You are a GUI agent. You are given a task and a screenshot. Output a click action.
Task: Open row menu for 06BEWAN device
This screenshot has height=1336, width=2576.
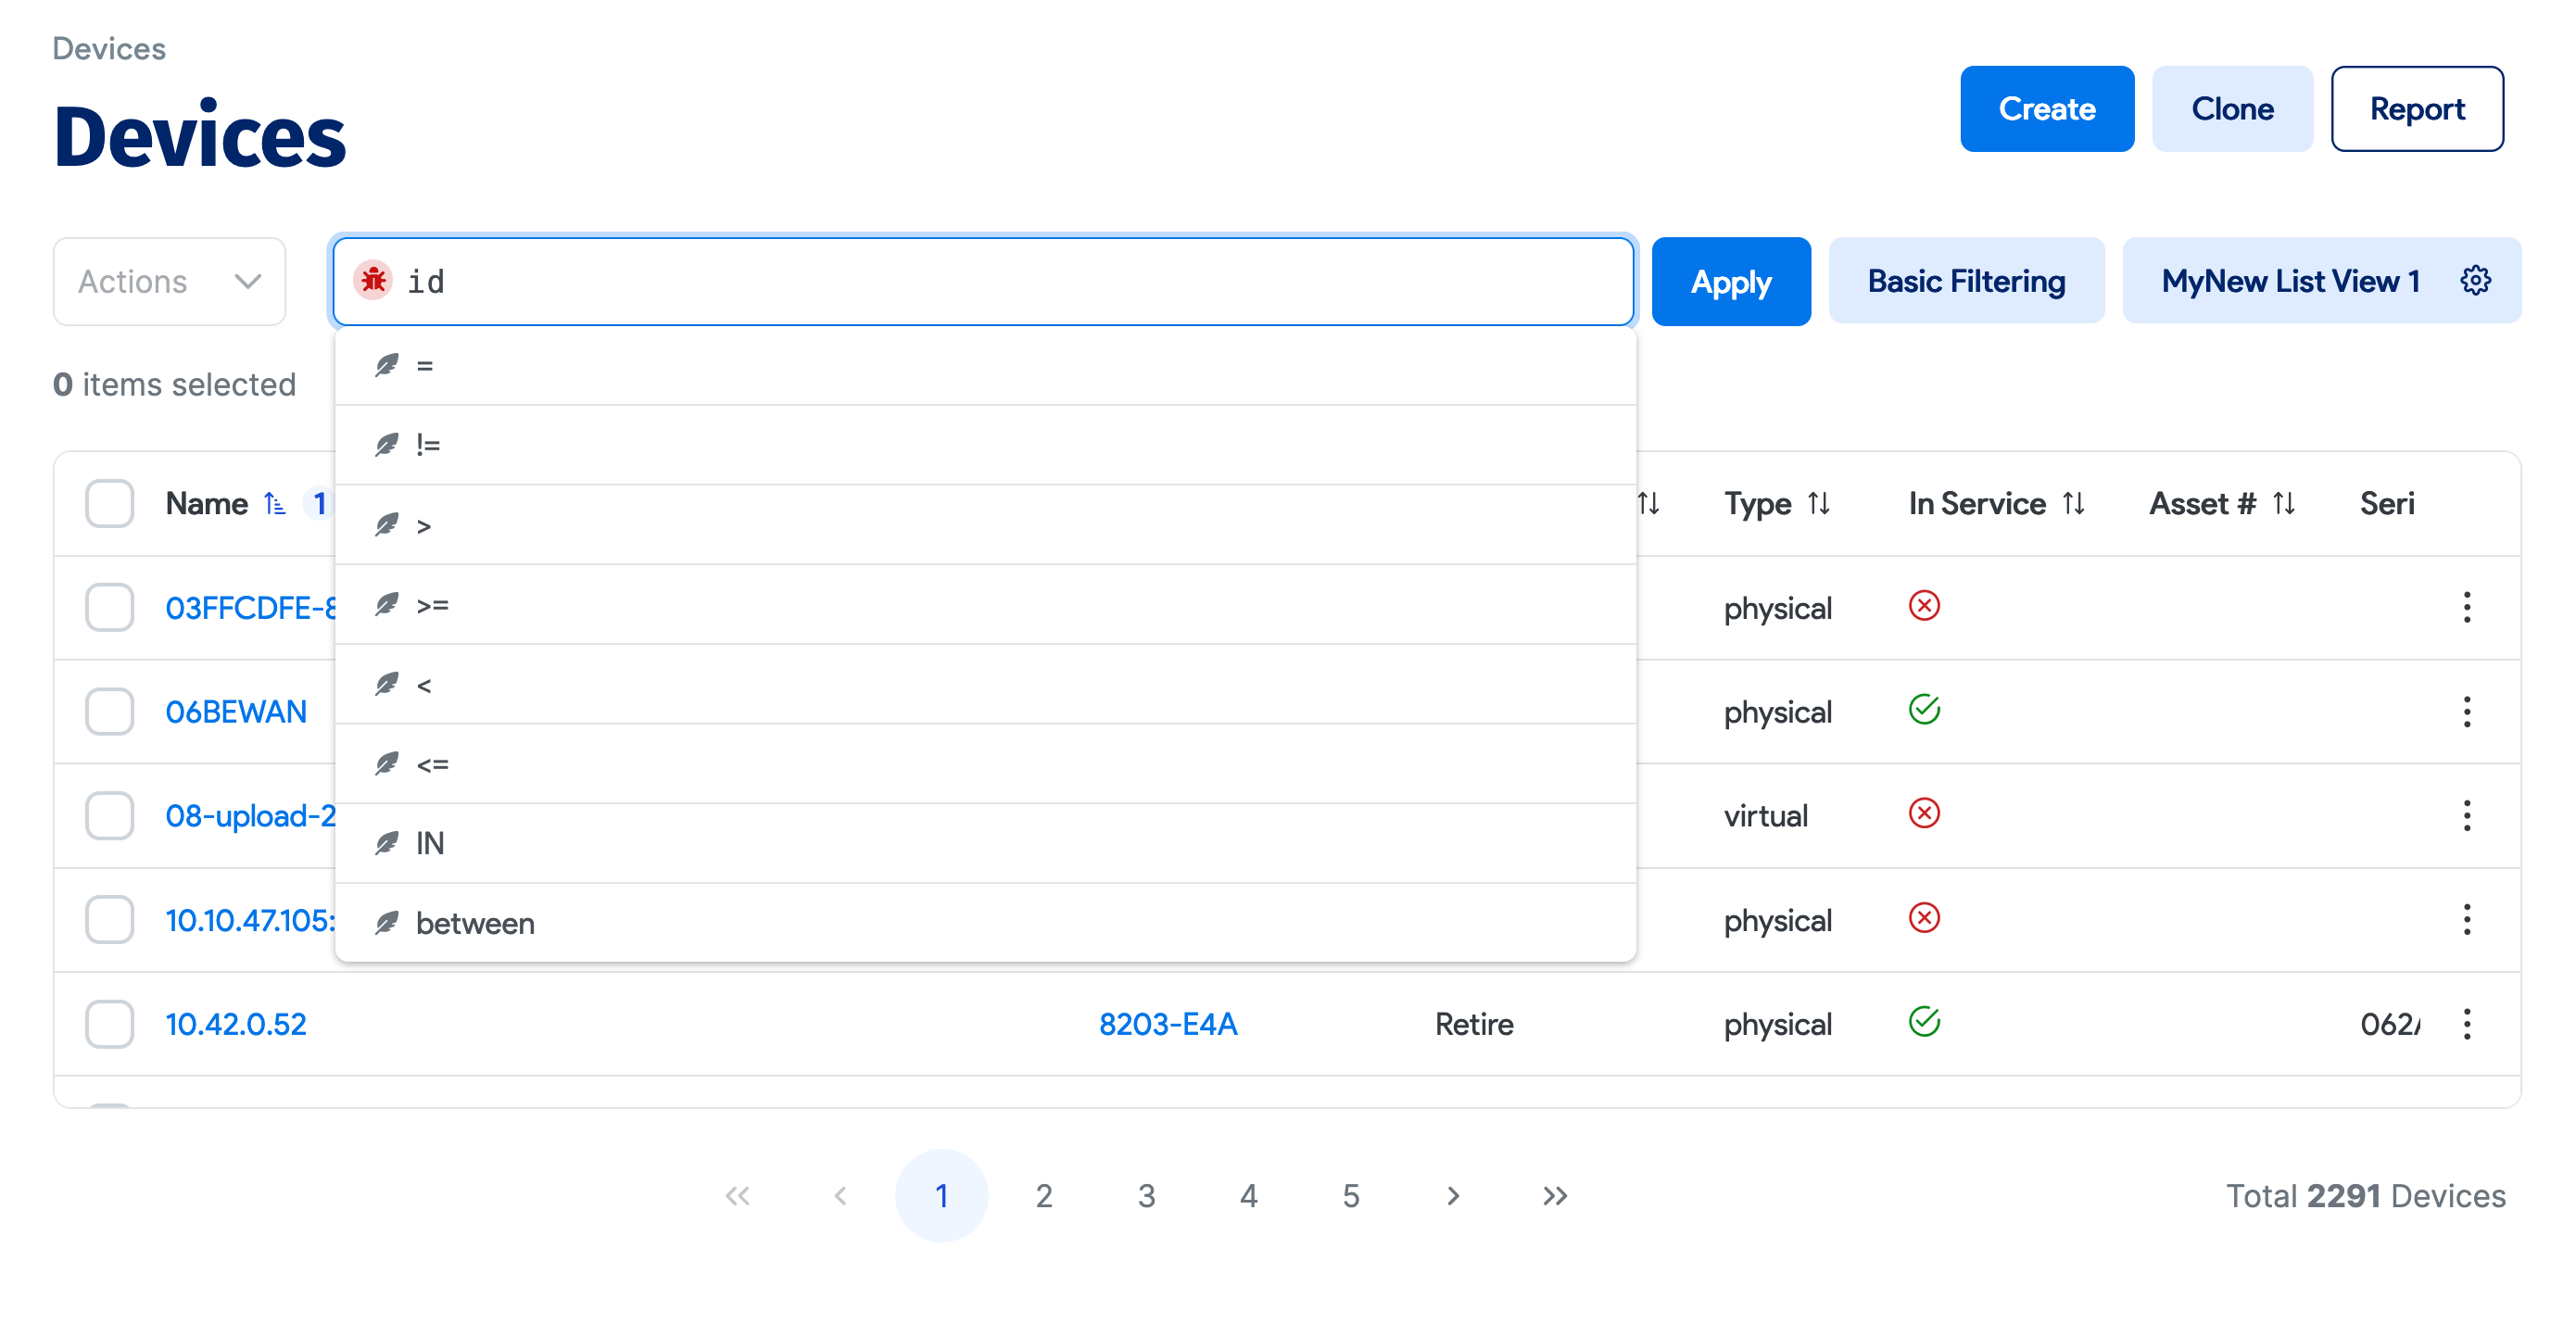2466,712
